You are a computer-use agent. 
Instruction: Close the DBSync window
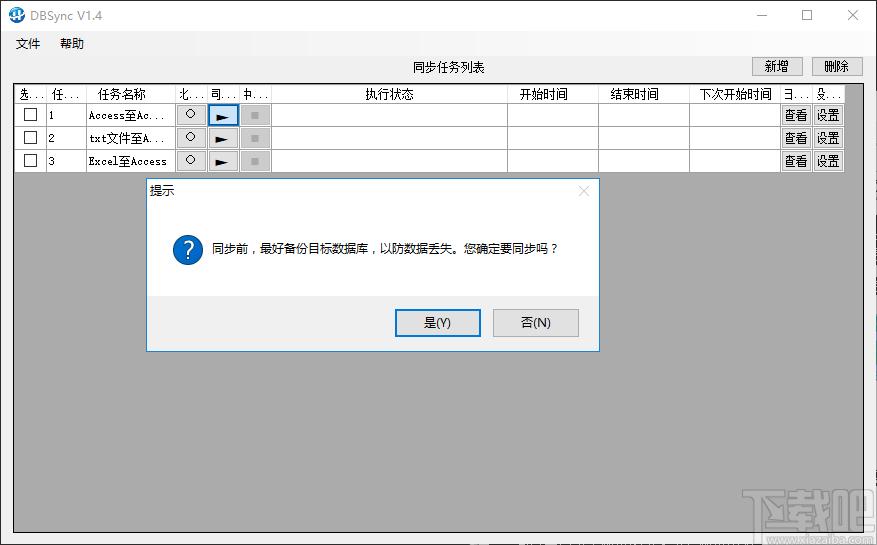coord(852,15)
